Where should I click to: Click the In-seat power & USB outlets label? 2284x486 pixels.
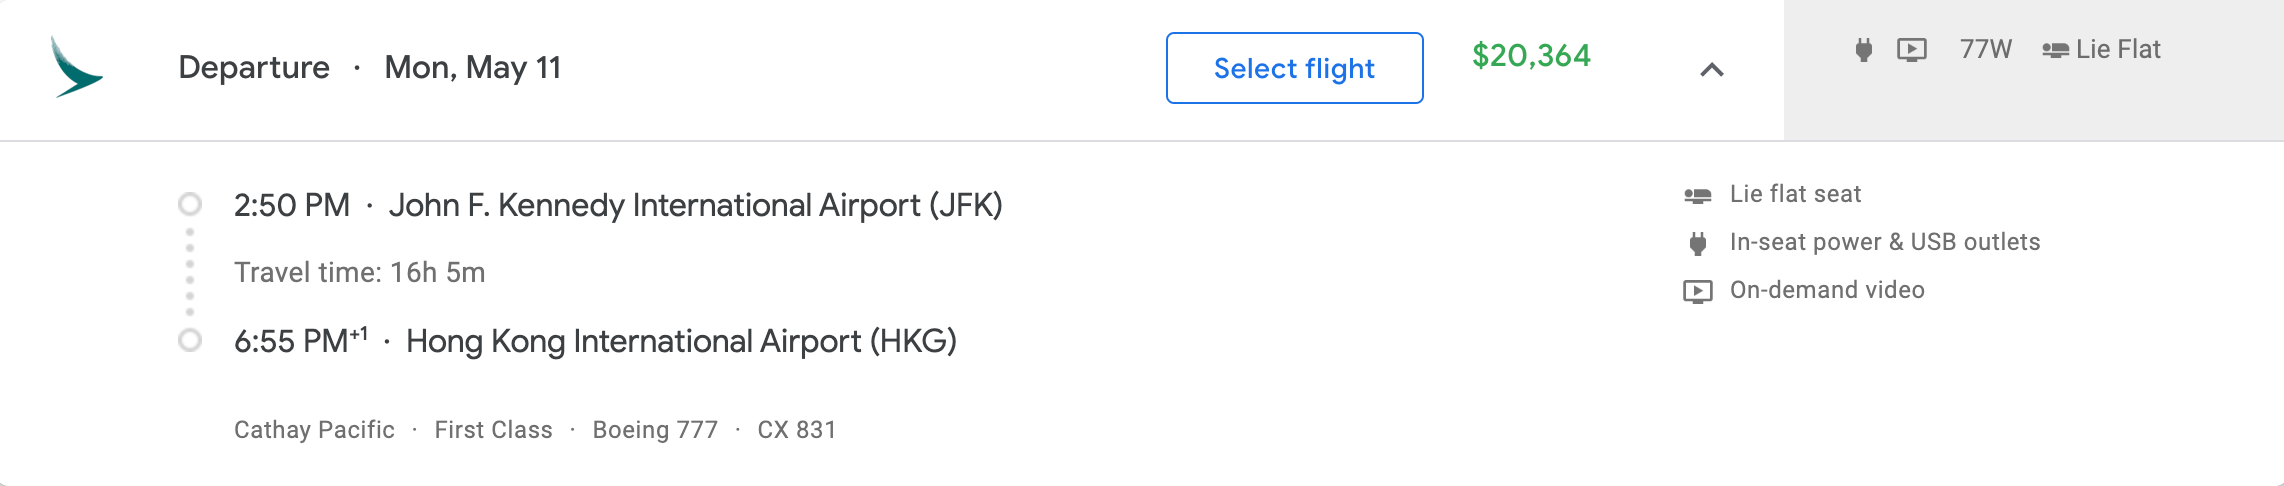click(x=1884, y=242)
